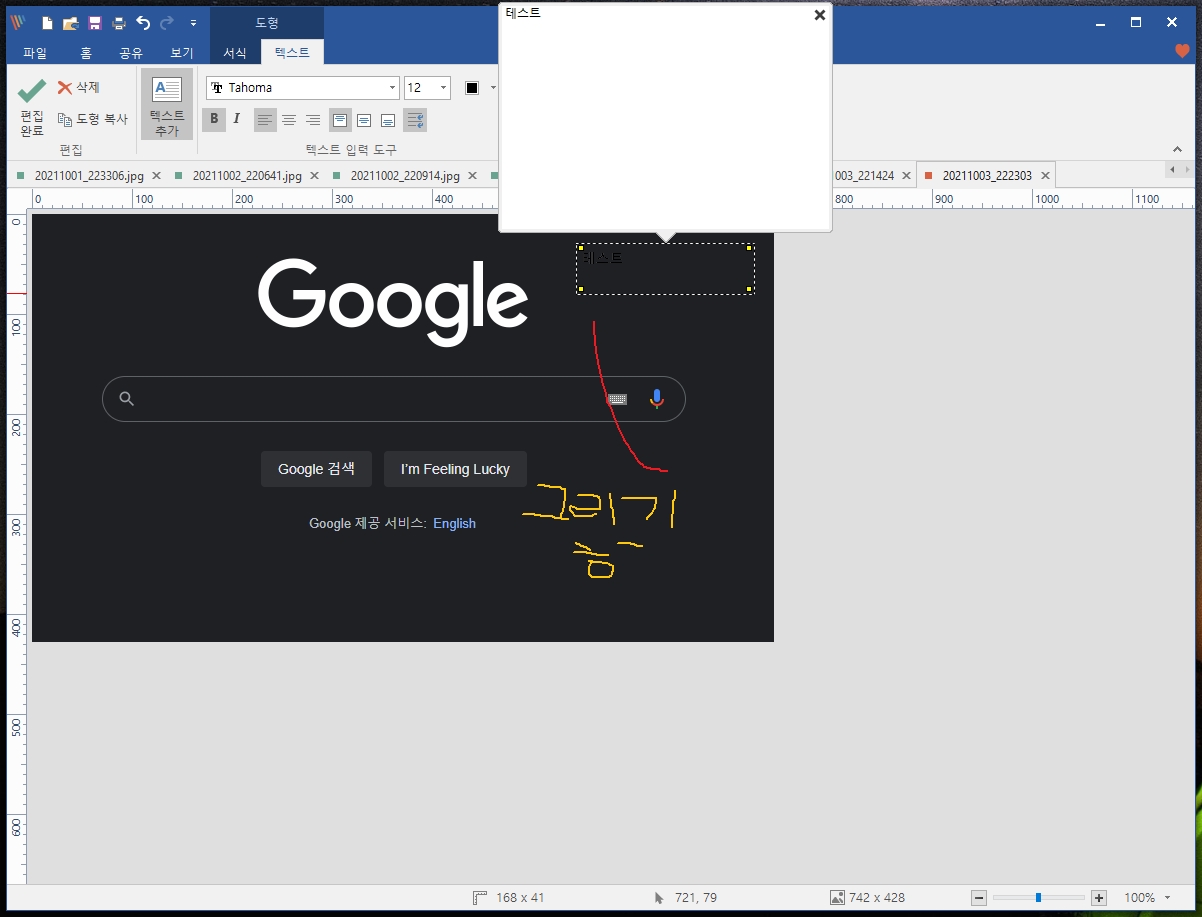The height and width of the screenshot is (917, 1202).
Task: Close the 20211003_222303 tab
Action: (1046, 176)
